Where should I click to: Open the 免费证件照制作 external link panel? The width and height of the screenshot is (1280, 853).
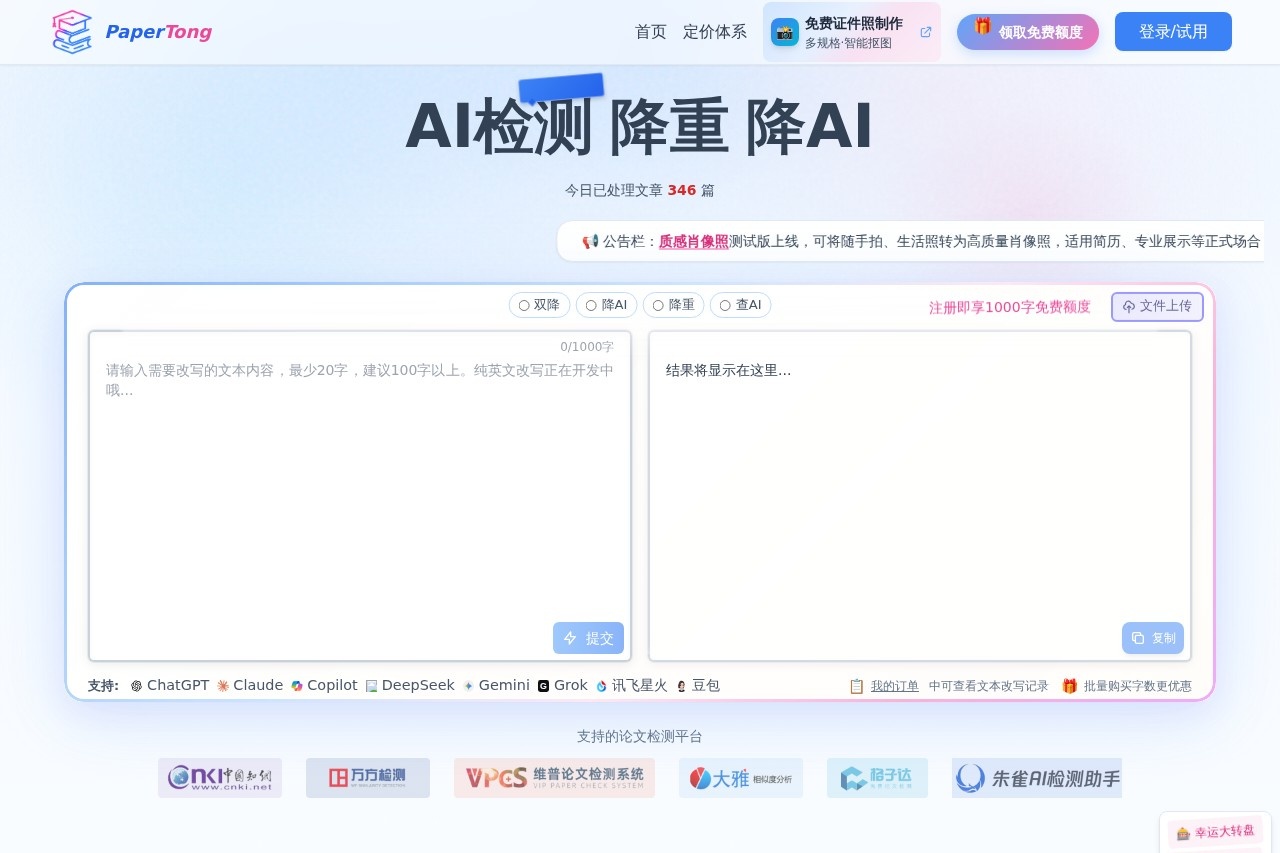pyautogui.click(x=851, y=31)
